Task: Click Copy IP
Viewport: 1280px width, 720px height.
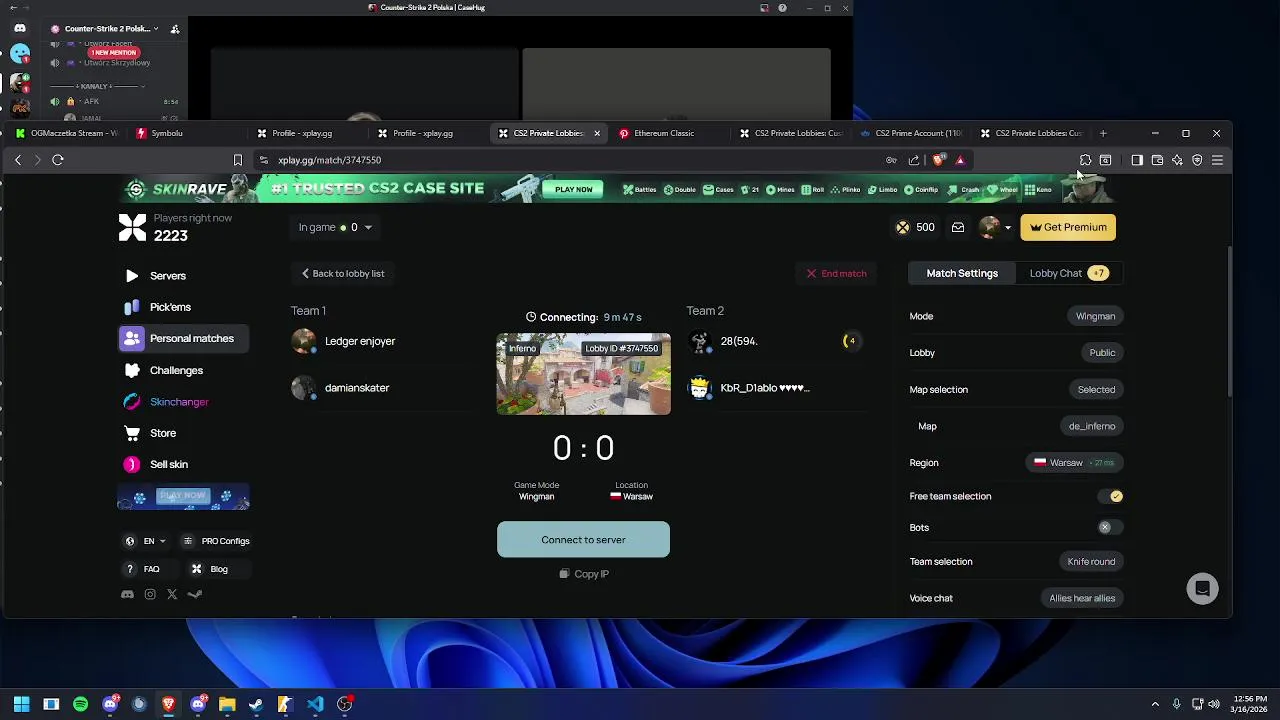Action: coord(584,574)
